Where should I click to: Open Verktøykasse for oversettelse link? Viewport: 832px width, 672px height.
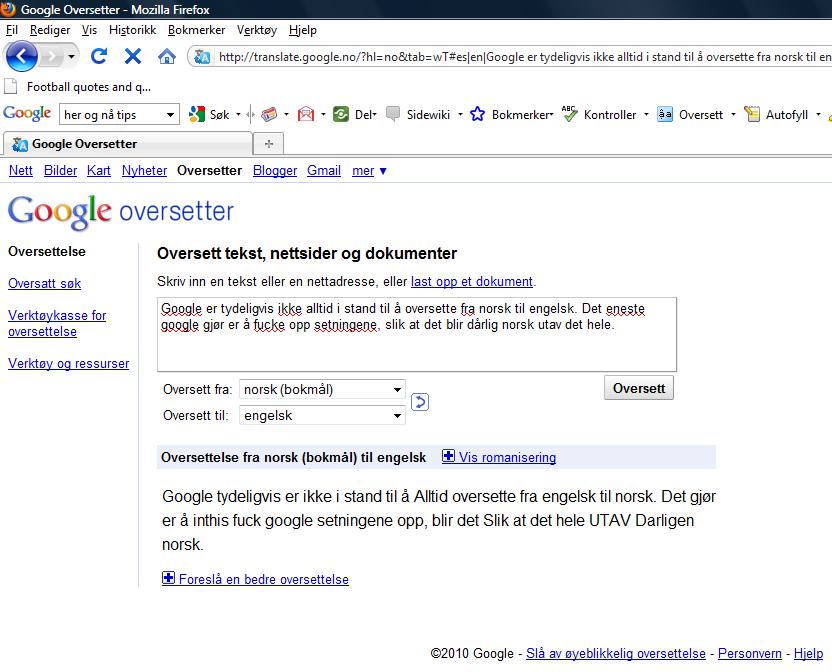click(x=57, y=323)
